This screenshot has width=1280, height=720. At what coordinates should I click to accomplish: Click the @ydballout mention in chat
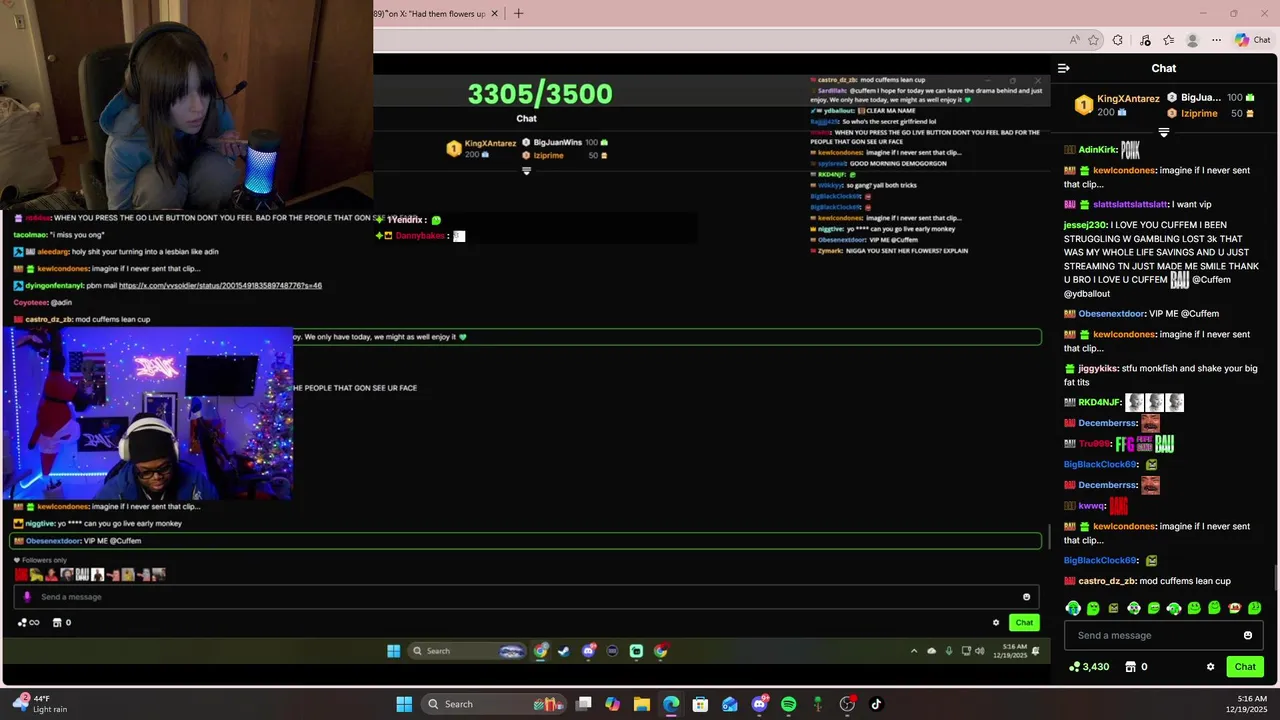tap(1087, 294)
